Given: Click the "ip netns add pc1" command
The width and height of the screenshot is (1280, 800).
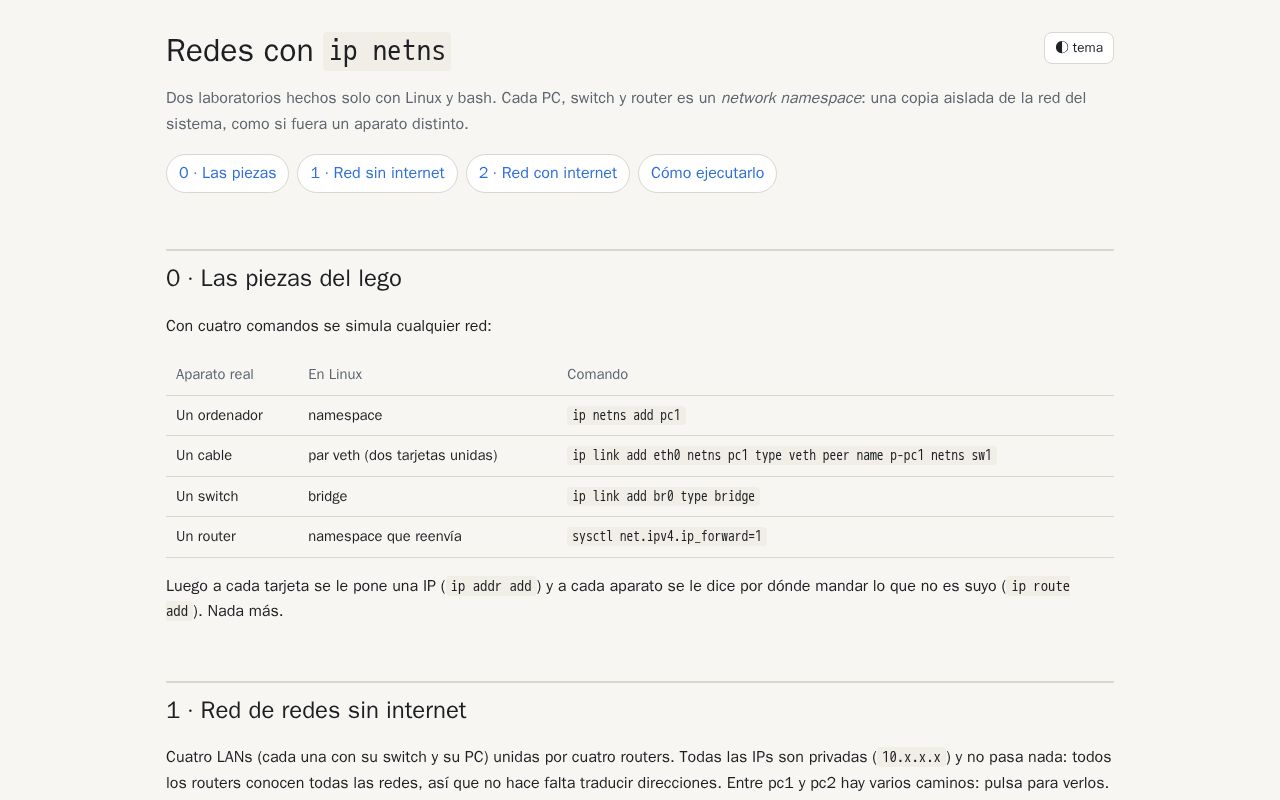Looking at the screenshot, I should pyautogui.click(x=626, y=415).
